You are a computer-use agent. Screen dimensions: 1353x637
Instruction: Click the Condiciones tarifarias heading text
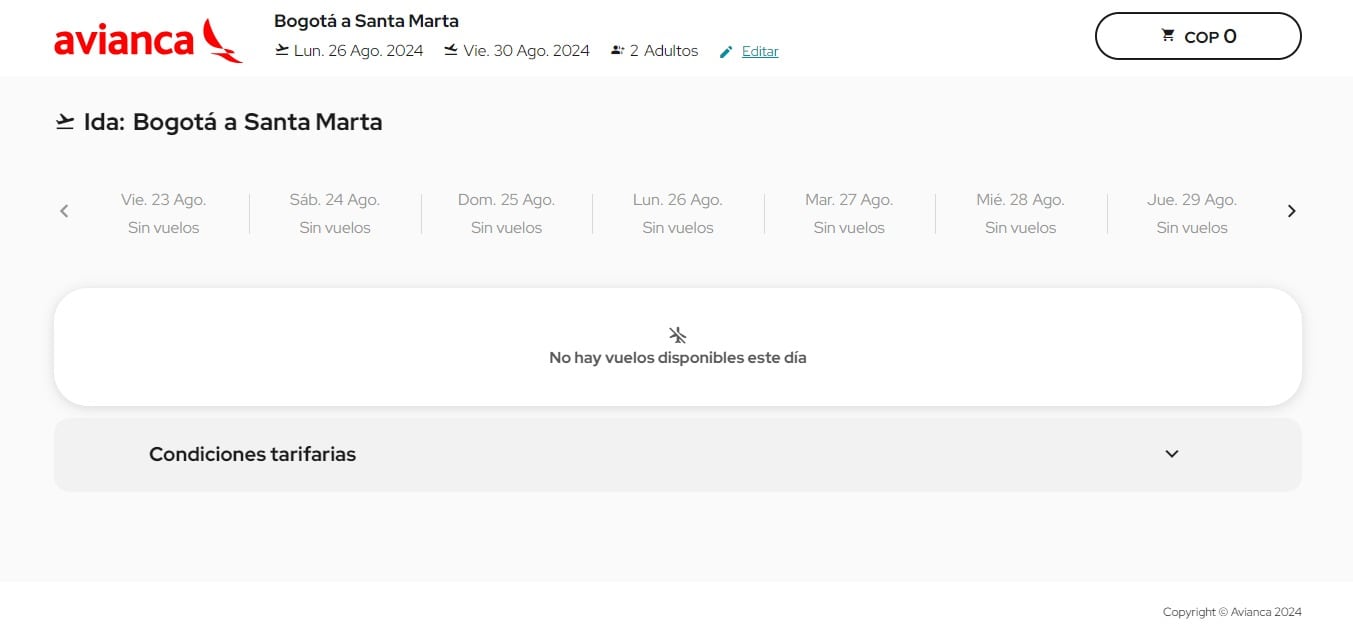tap(252, 454)
